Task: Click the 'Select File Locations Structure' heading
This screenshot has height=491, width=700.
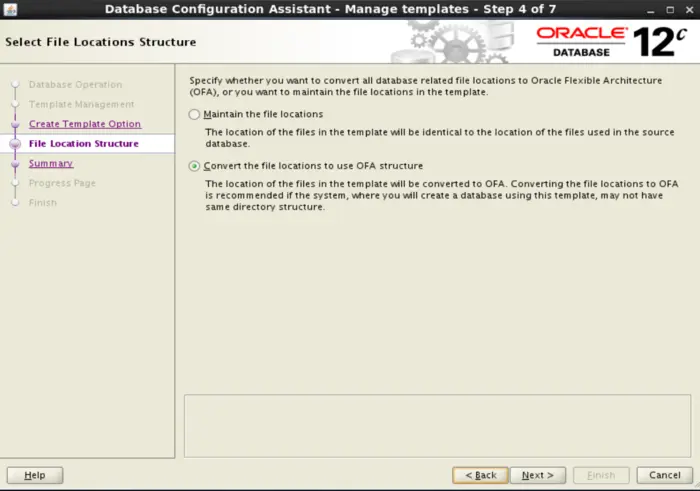Action: click(x=100, y=42)
